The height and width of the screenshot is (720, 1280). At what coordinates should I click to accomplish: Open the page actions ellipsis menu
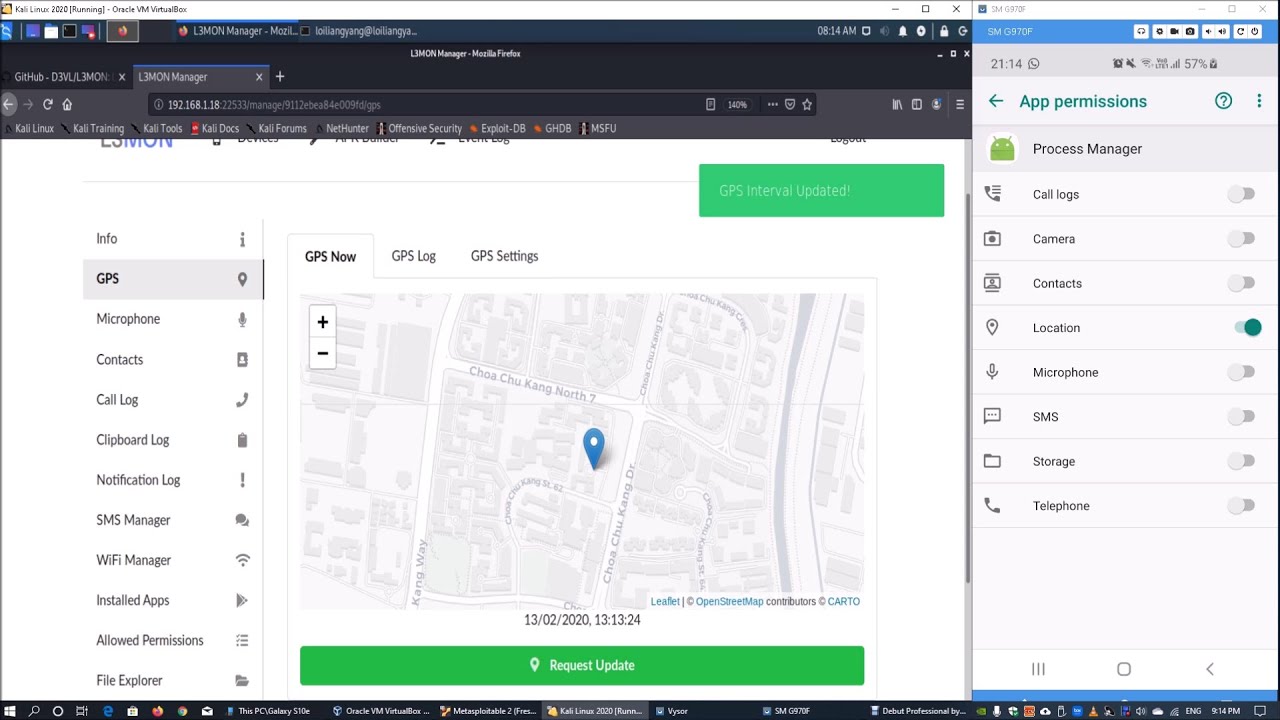772,104
